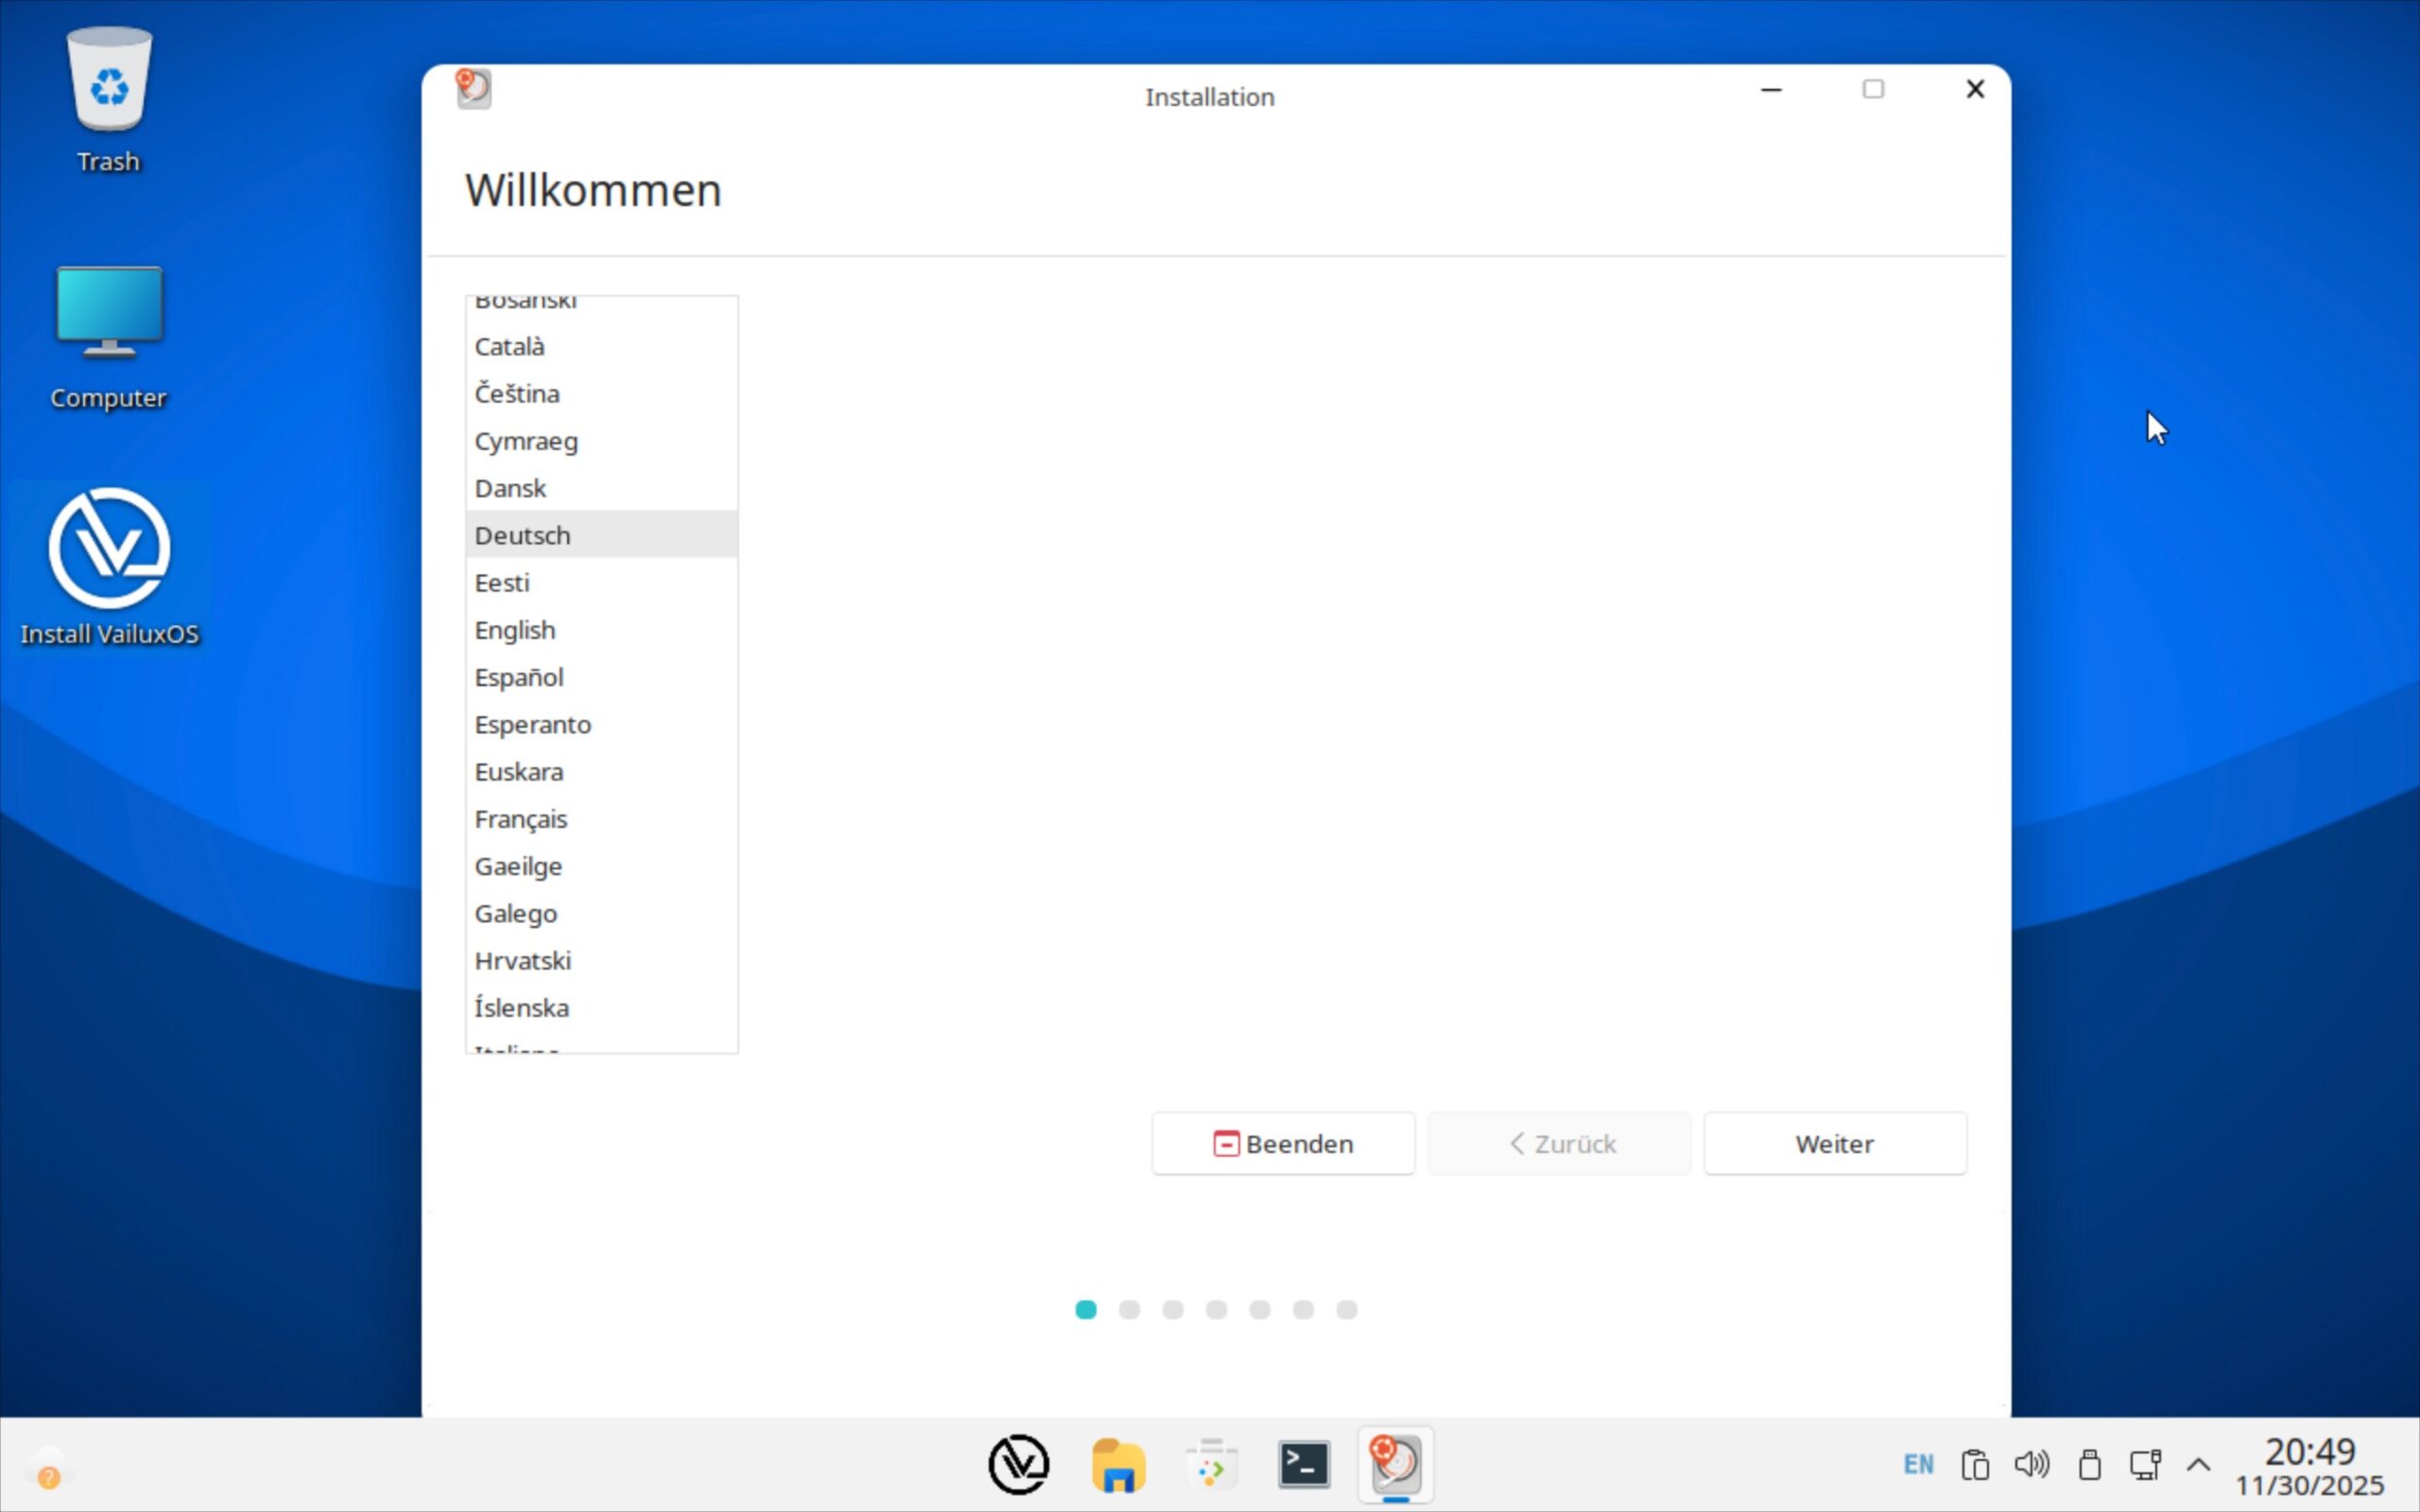
Task: Select Français in the language list
Action: click(521, 819)
